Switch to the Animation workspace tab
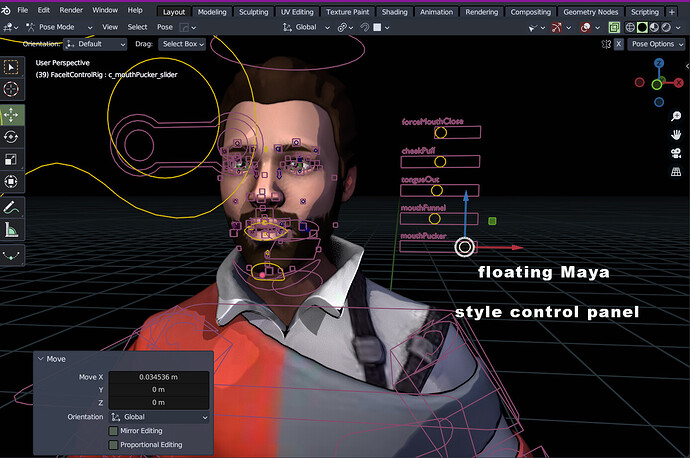The height and width of the screenshot is (458, 690). [436, 12]
